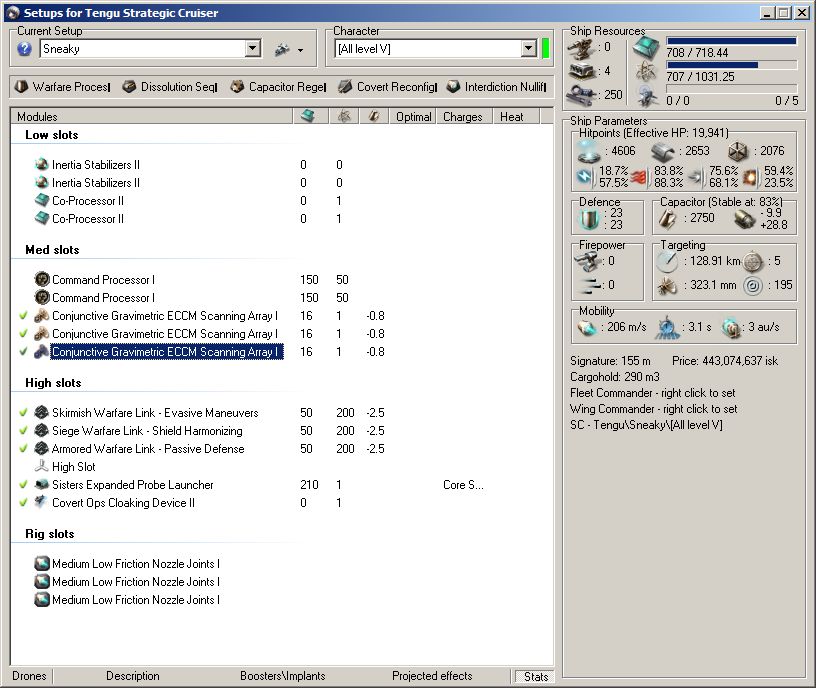The image size is (816, 688).
Task: Click the ship icon next to setup dropdown
Action: click(x=282, y=50)
